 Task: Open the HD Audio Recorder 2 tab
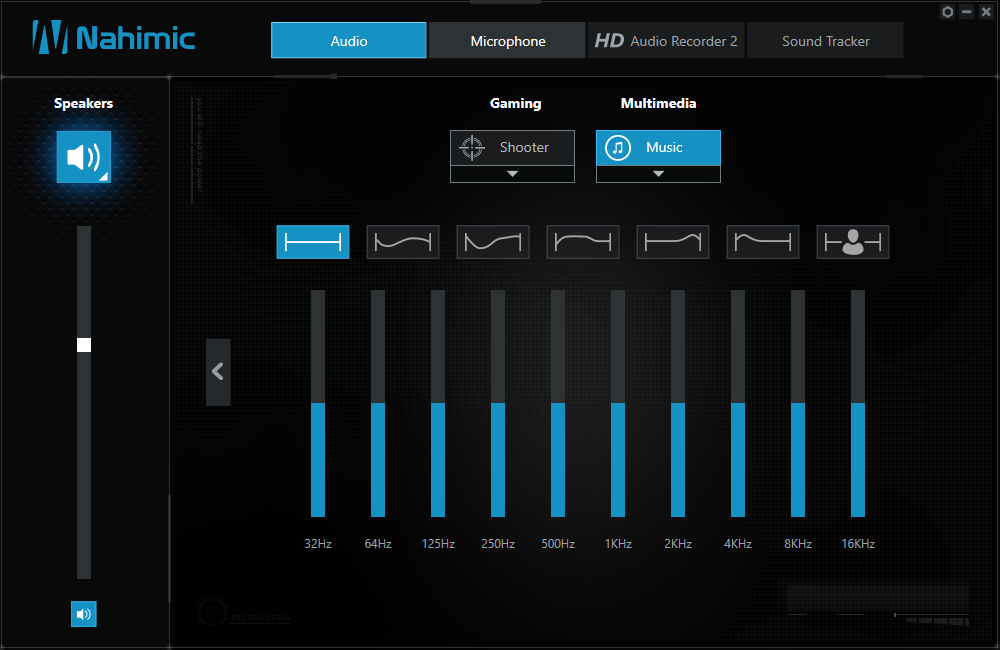click(x=666, y=41)
